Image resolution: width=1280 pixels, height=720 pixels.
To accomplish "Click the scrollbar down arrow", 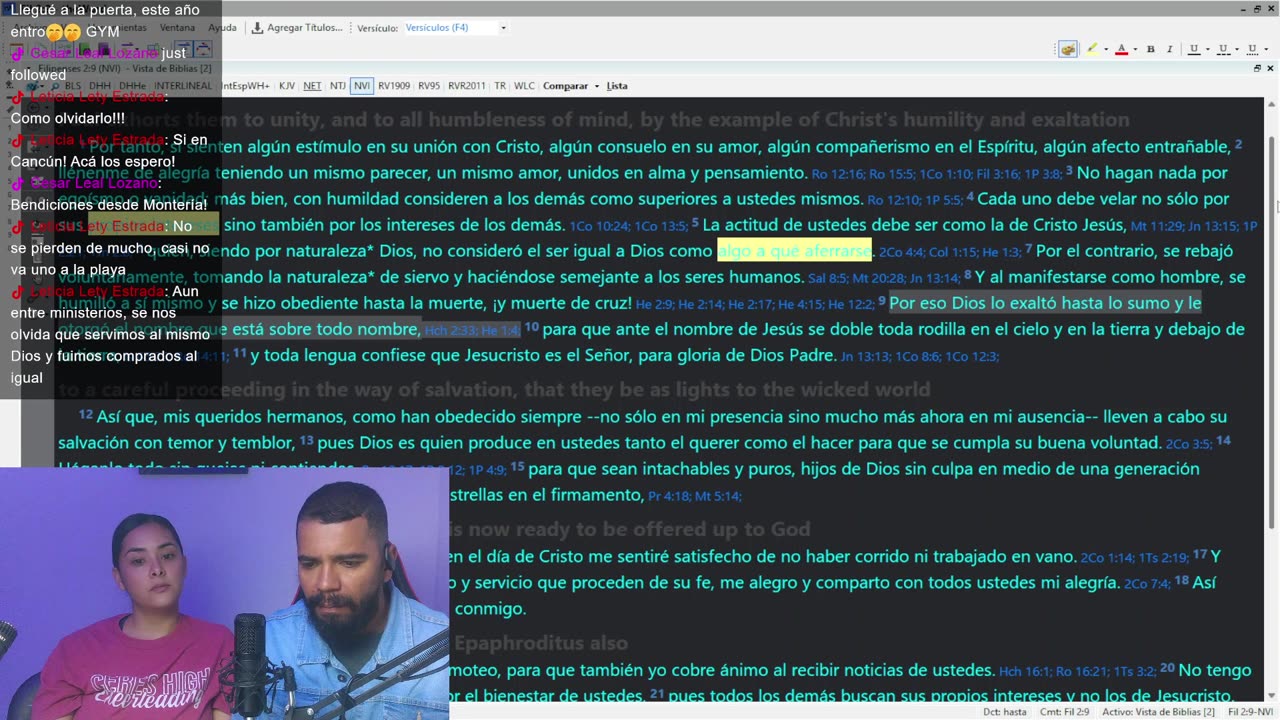I will click(x=1273, y=698).
